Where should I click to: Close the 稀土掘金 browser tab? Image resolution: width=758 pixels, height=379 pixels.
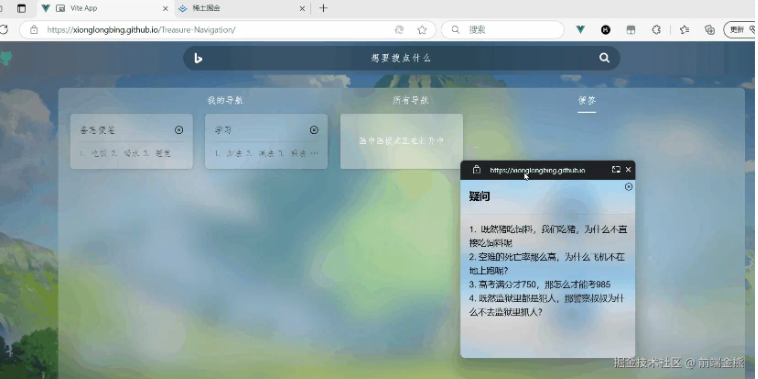point(302,9)
